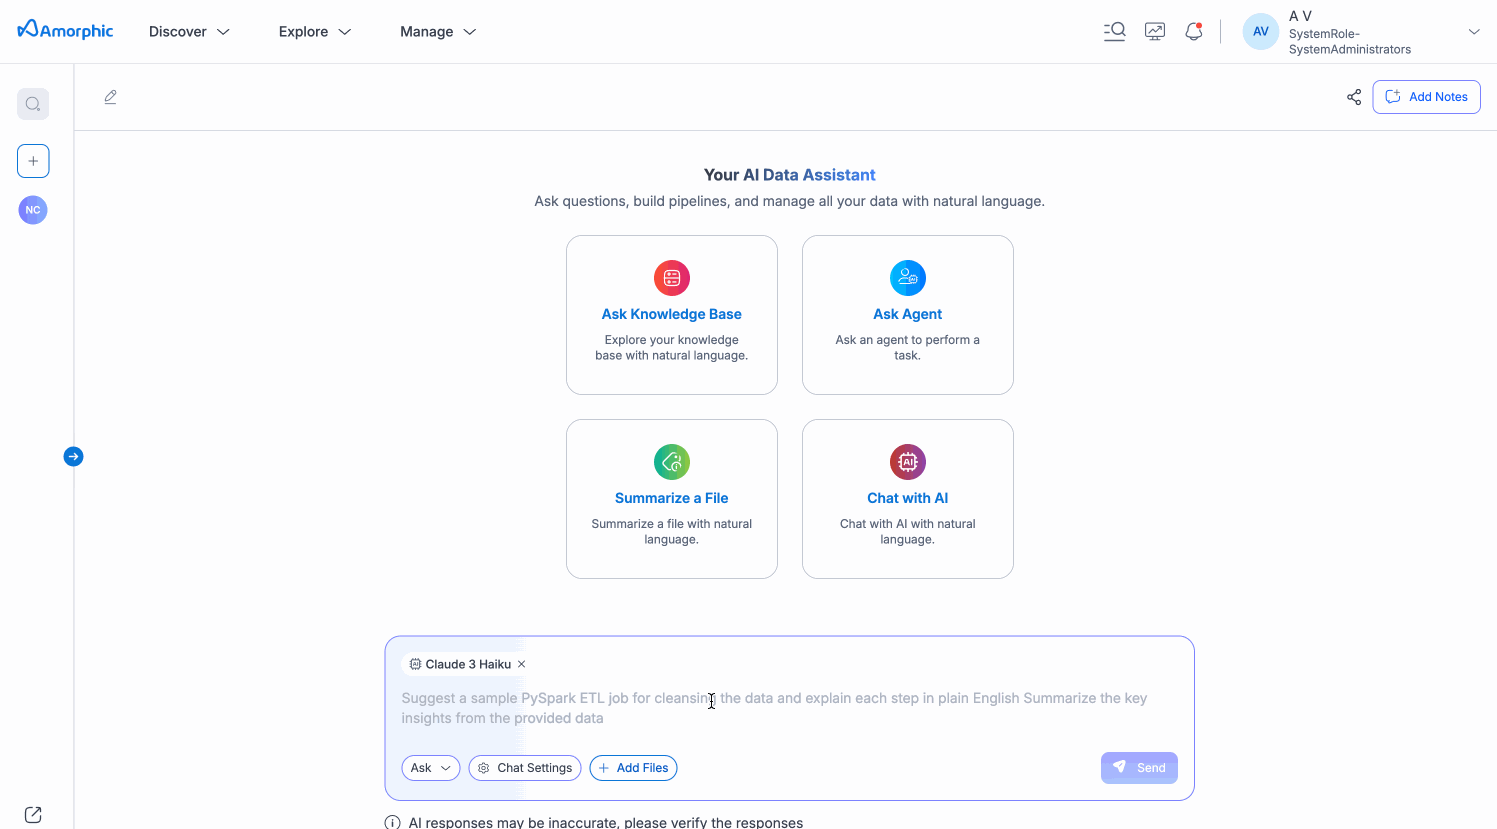Open the NC chat session avatar
Image resolution: width=1497 pixels, height=829 pixels.
pos(33,210)
